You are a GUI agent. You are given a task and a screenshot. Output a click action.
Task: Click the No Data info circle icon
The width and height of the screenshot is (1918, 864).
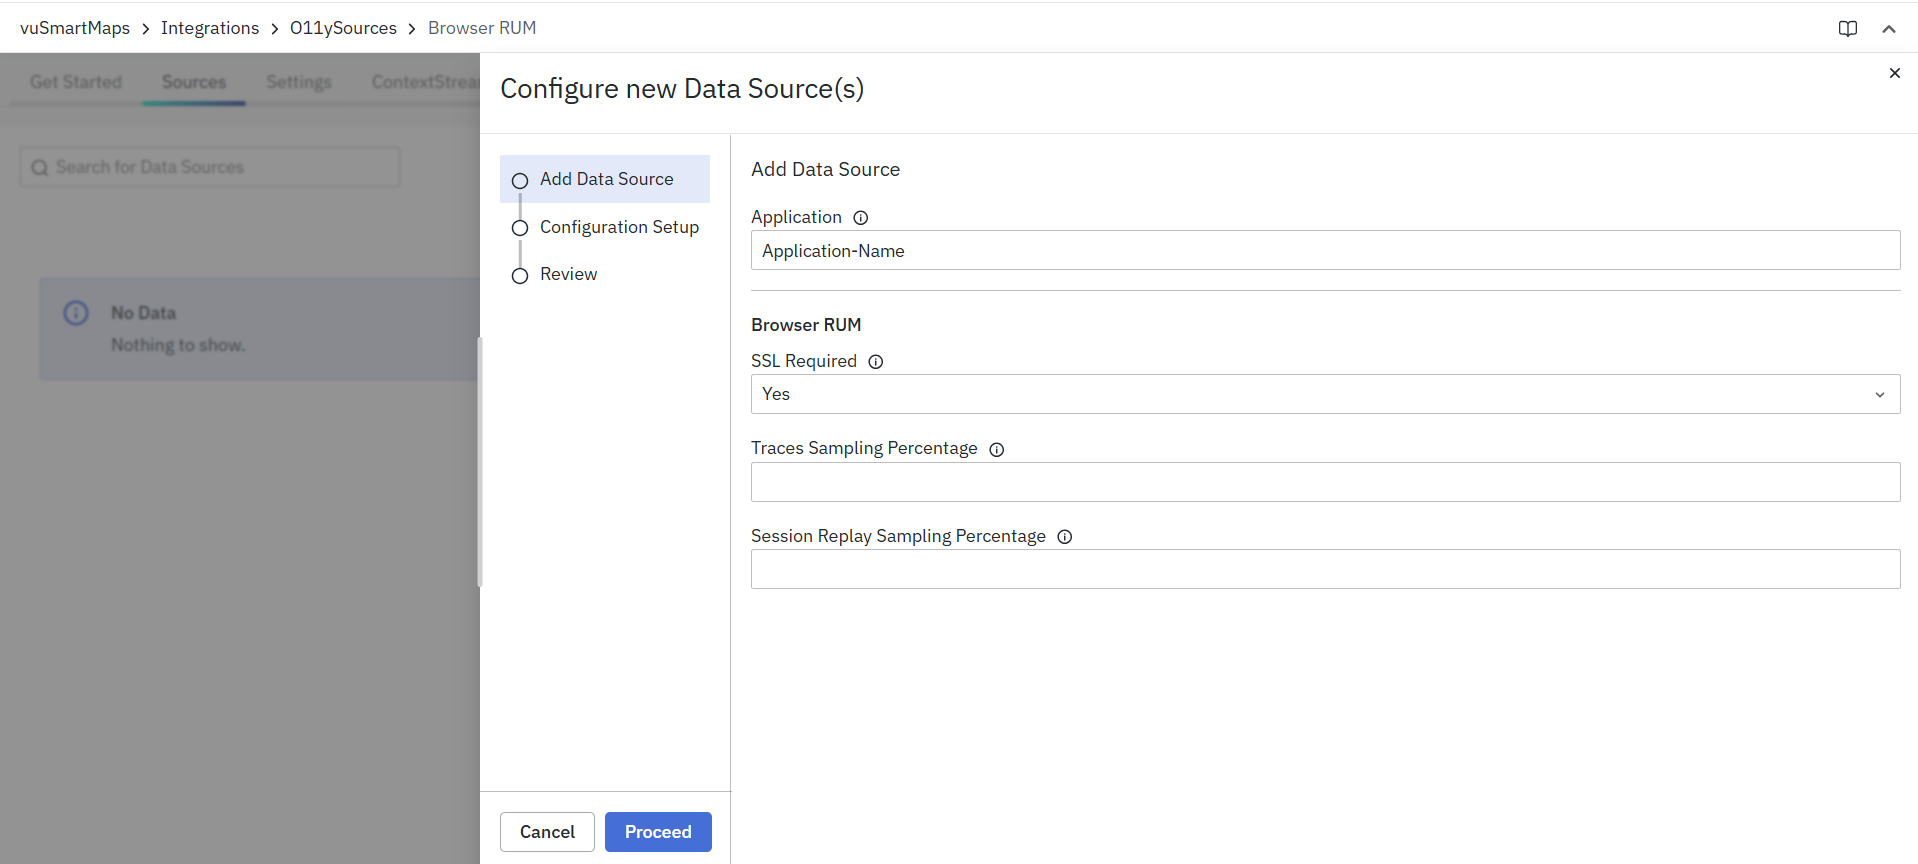(x=76, y=313)
